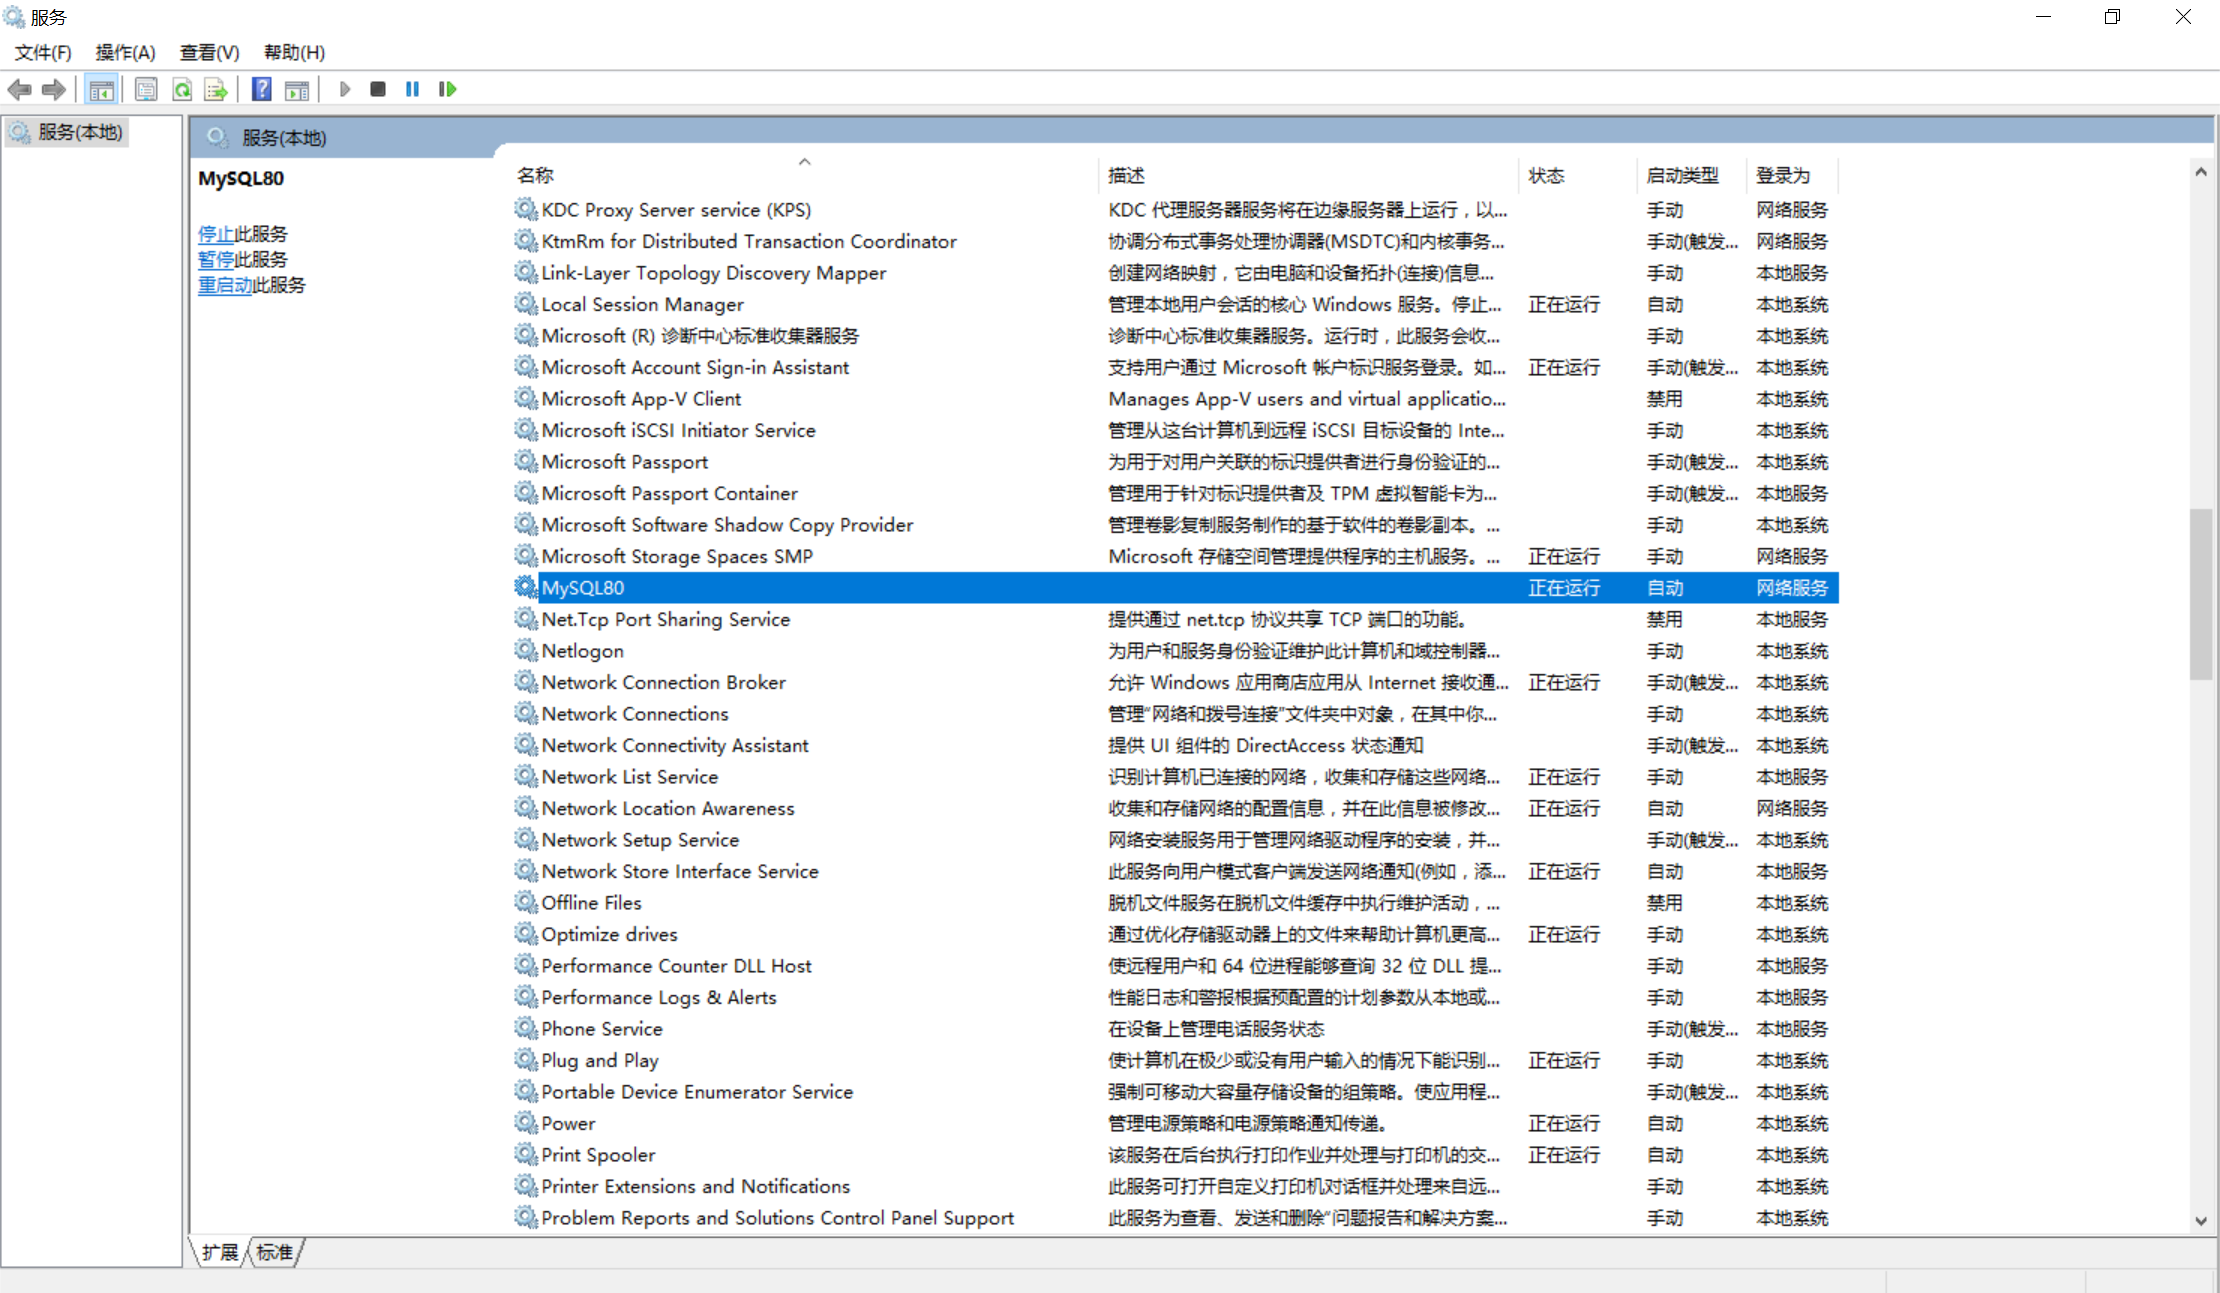2220x1293 pixels.
Task: Click the Refresh toolbar icon
Action: tap(182, 90)
